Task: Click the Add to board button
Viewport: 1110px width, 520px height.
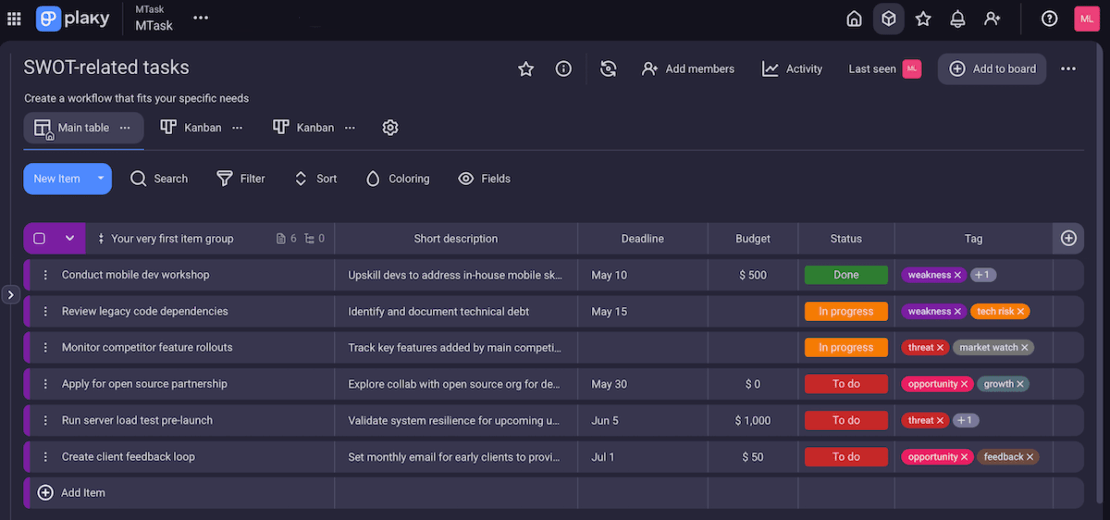Action: pos(992,69)
